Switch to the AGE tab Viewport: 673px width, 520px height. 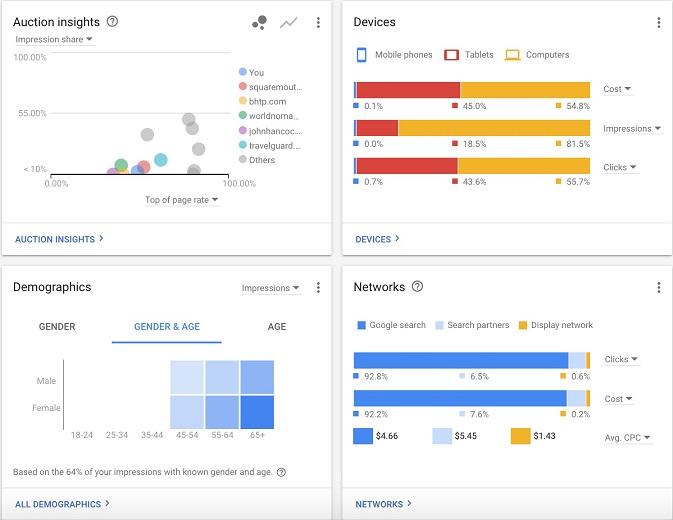click(x=277, y=327)
